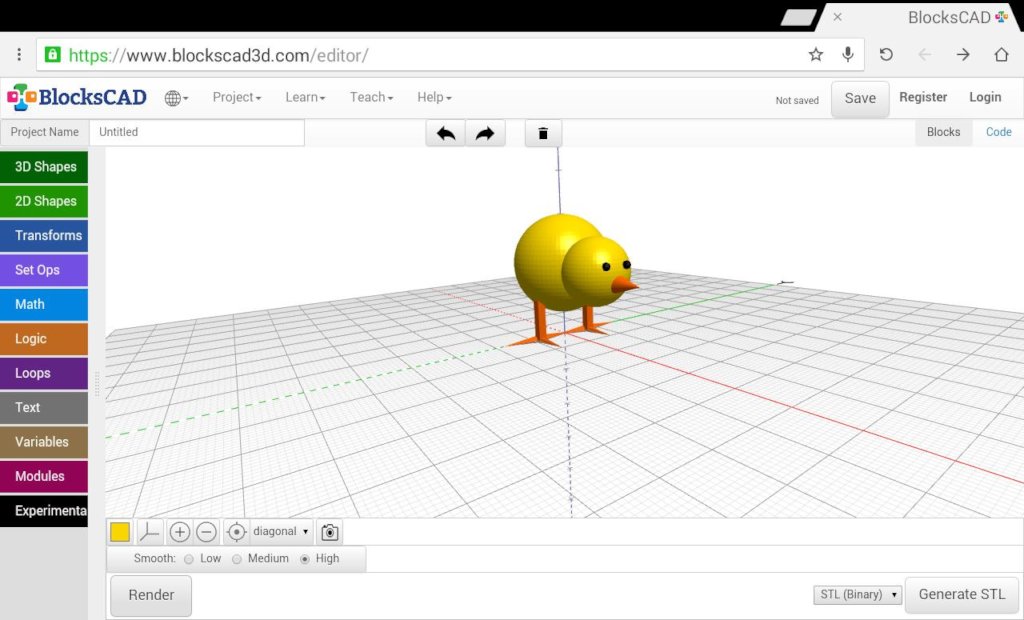
Task: Redo with the right curved arrow
Action: click(x=485, y=133)
